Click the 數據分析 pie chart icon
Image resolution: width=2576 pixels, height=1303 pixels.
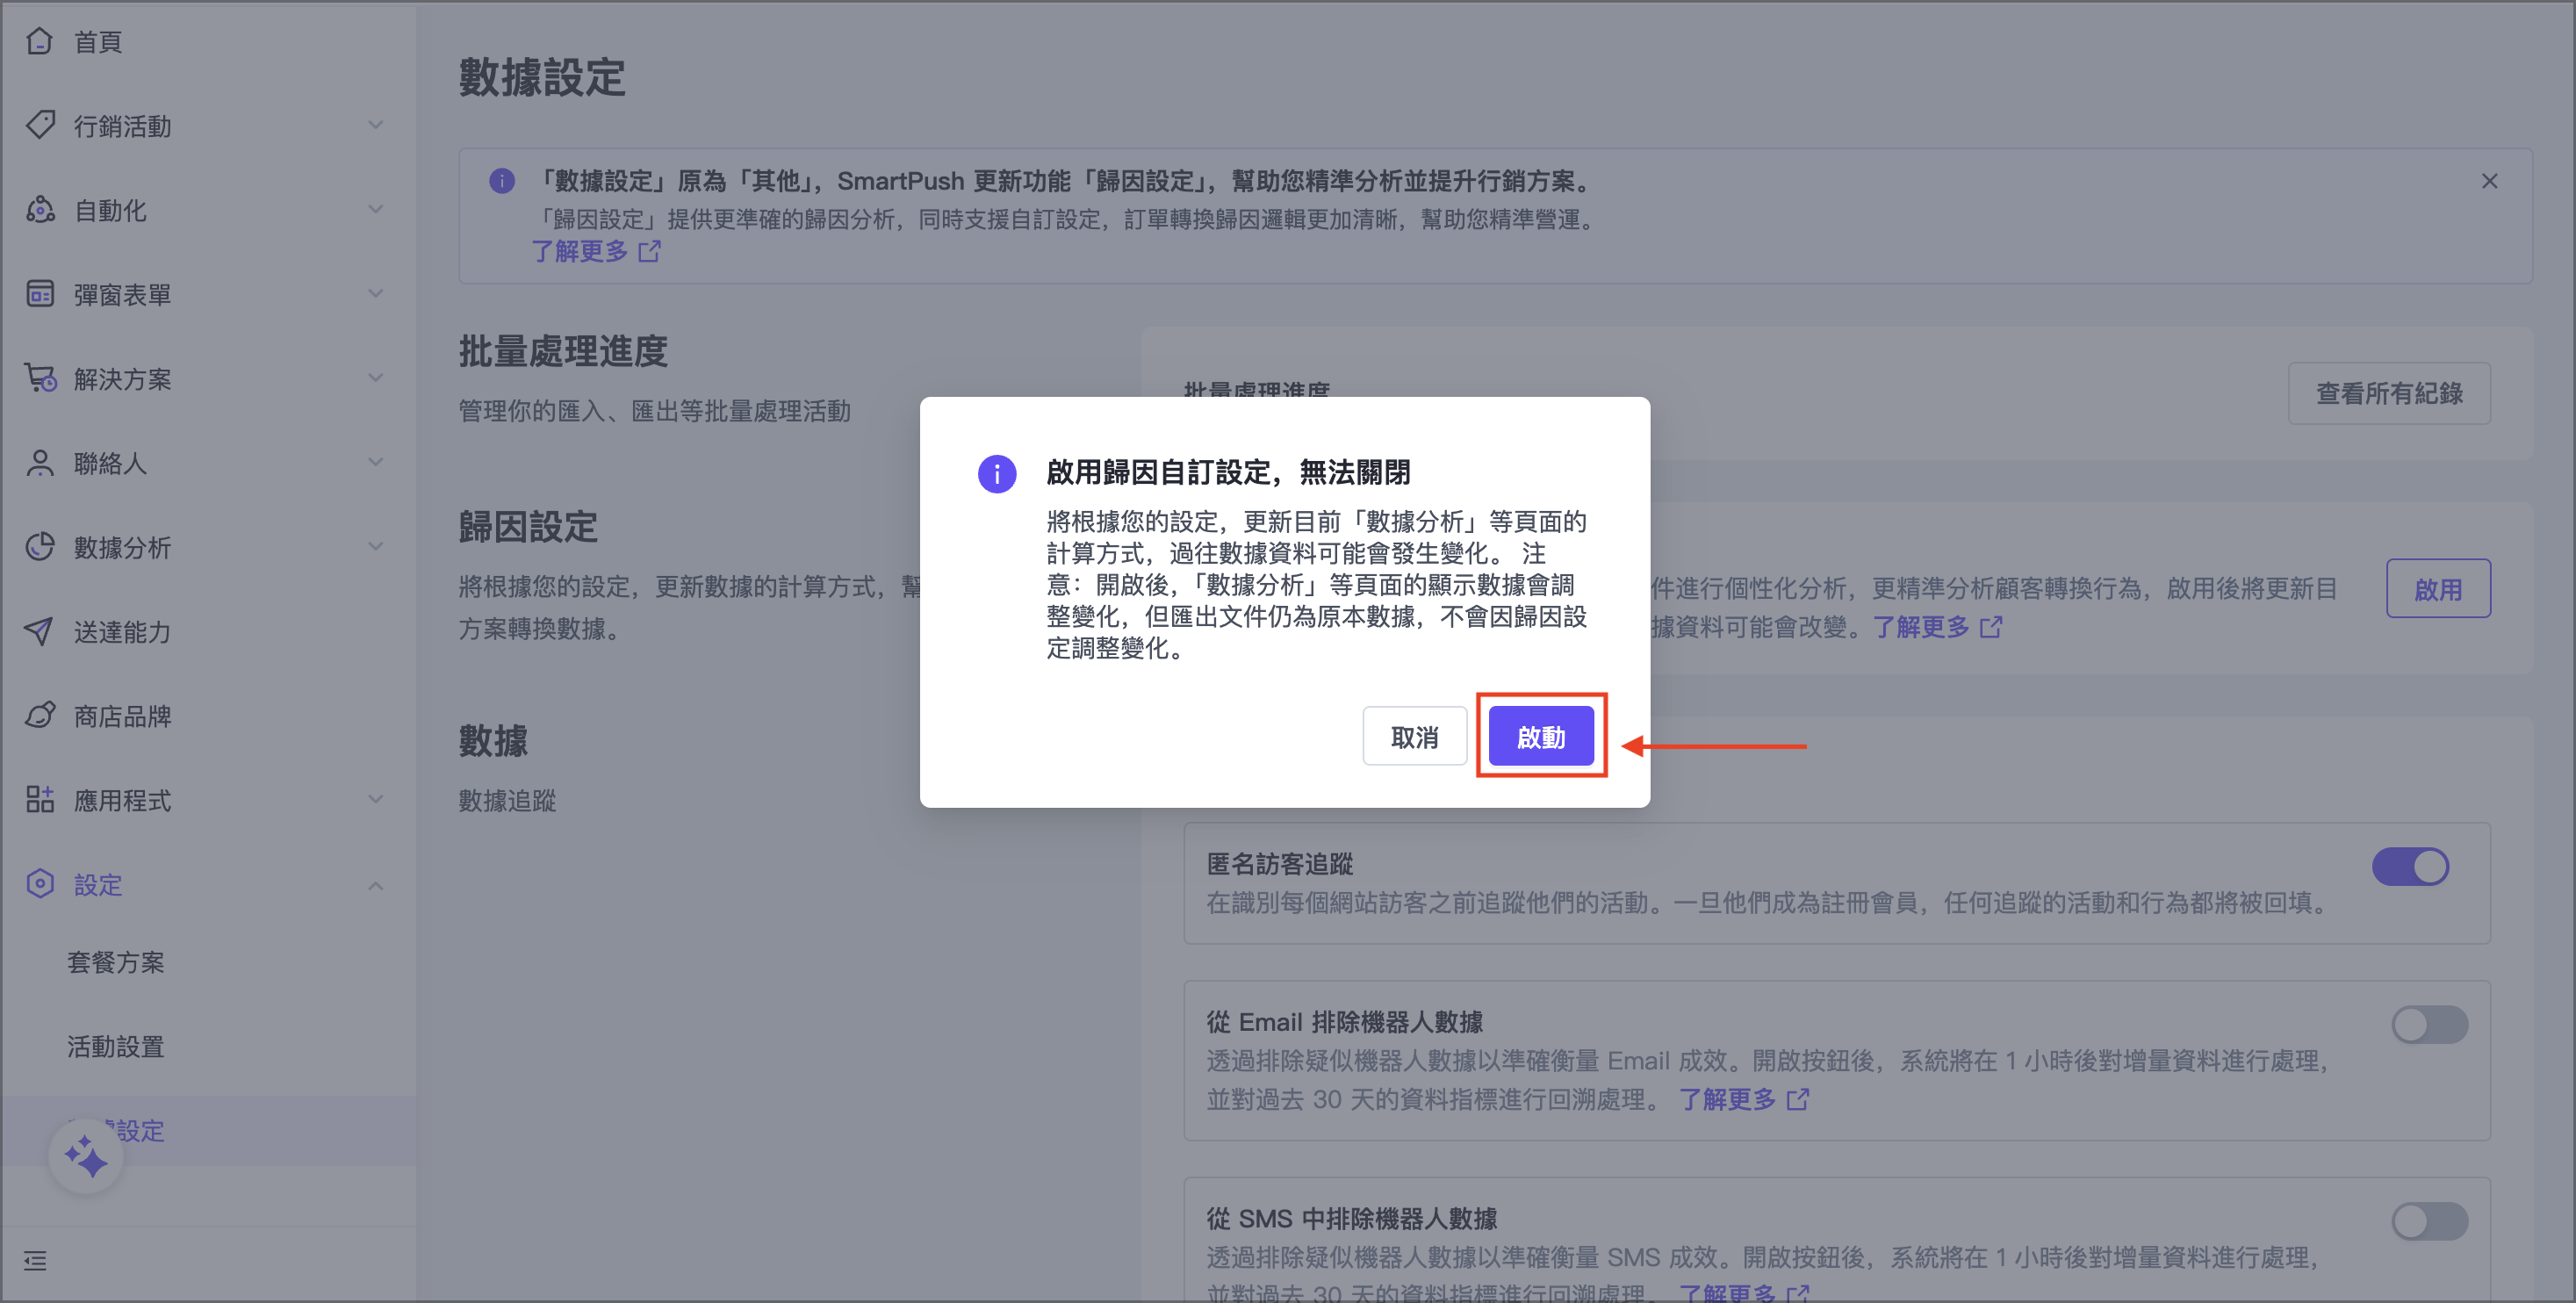coord(40,547)
